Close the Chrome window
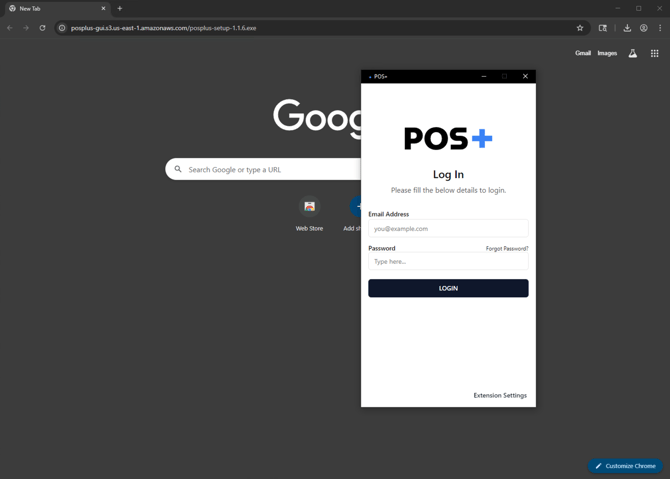Image resolution: width=670 pixels, height=479 pixels. [x=659, y=8]
